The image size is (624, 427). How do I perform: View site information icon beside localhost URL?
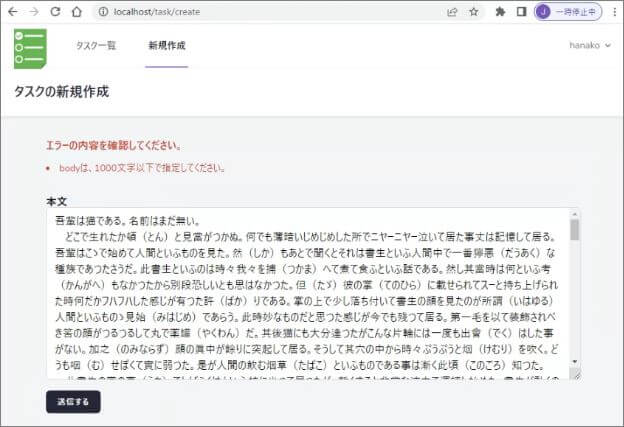tap(103, 12)
